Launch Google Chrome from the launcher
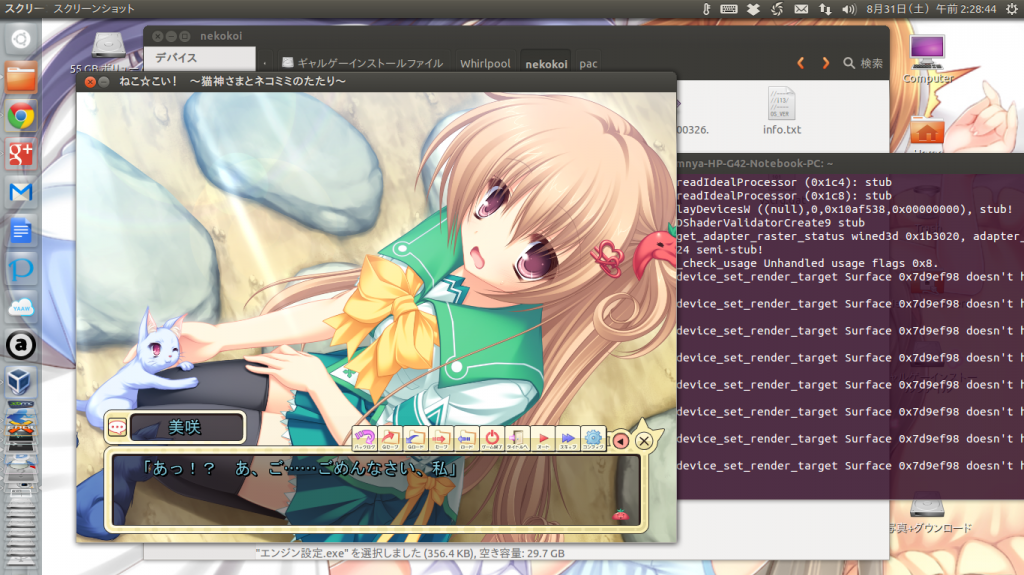Image resolution: width=1024 pixels, height=575 pixels. point(21,116)
